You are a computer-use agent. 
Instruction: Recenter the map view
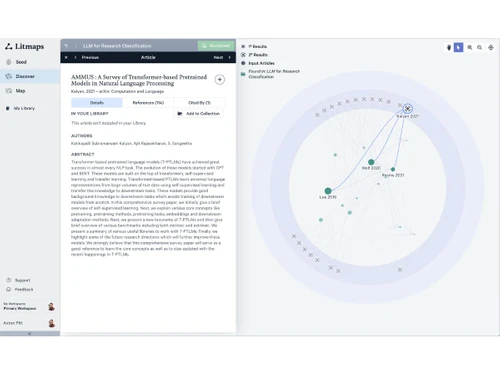pos(491,48)
